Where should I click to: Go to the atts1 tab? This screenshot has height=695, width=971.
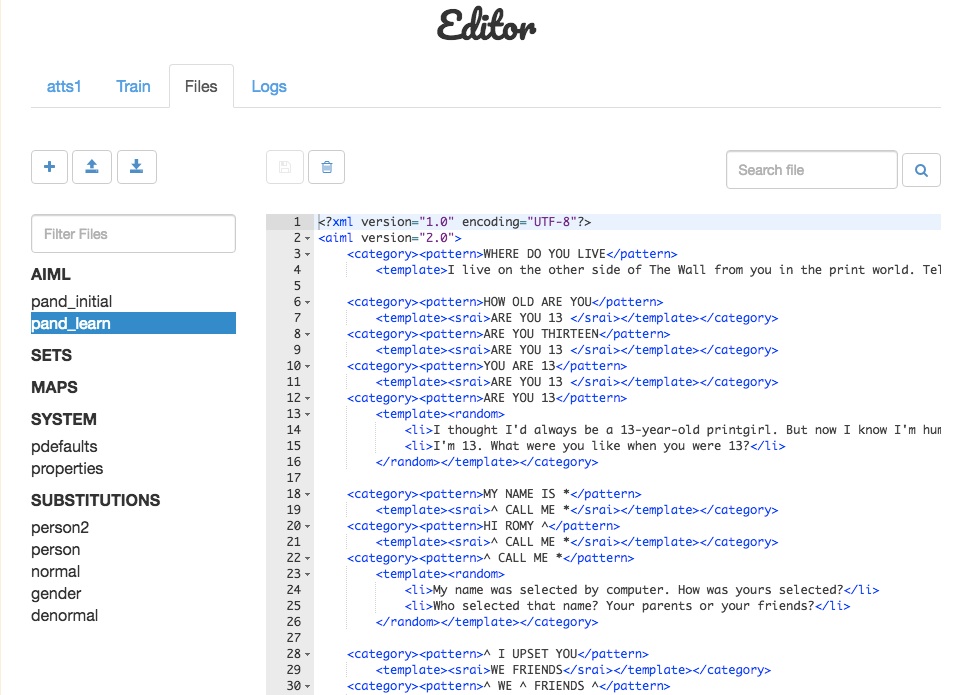pyautogui.click(x=64, y=86)
